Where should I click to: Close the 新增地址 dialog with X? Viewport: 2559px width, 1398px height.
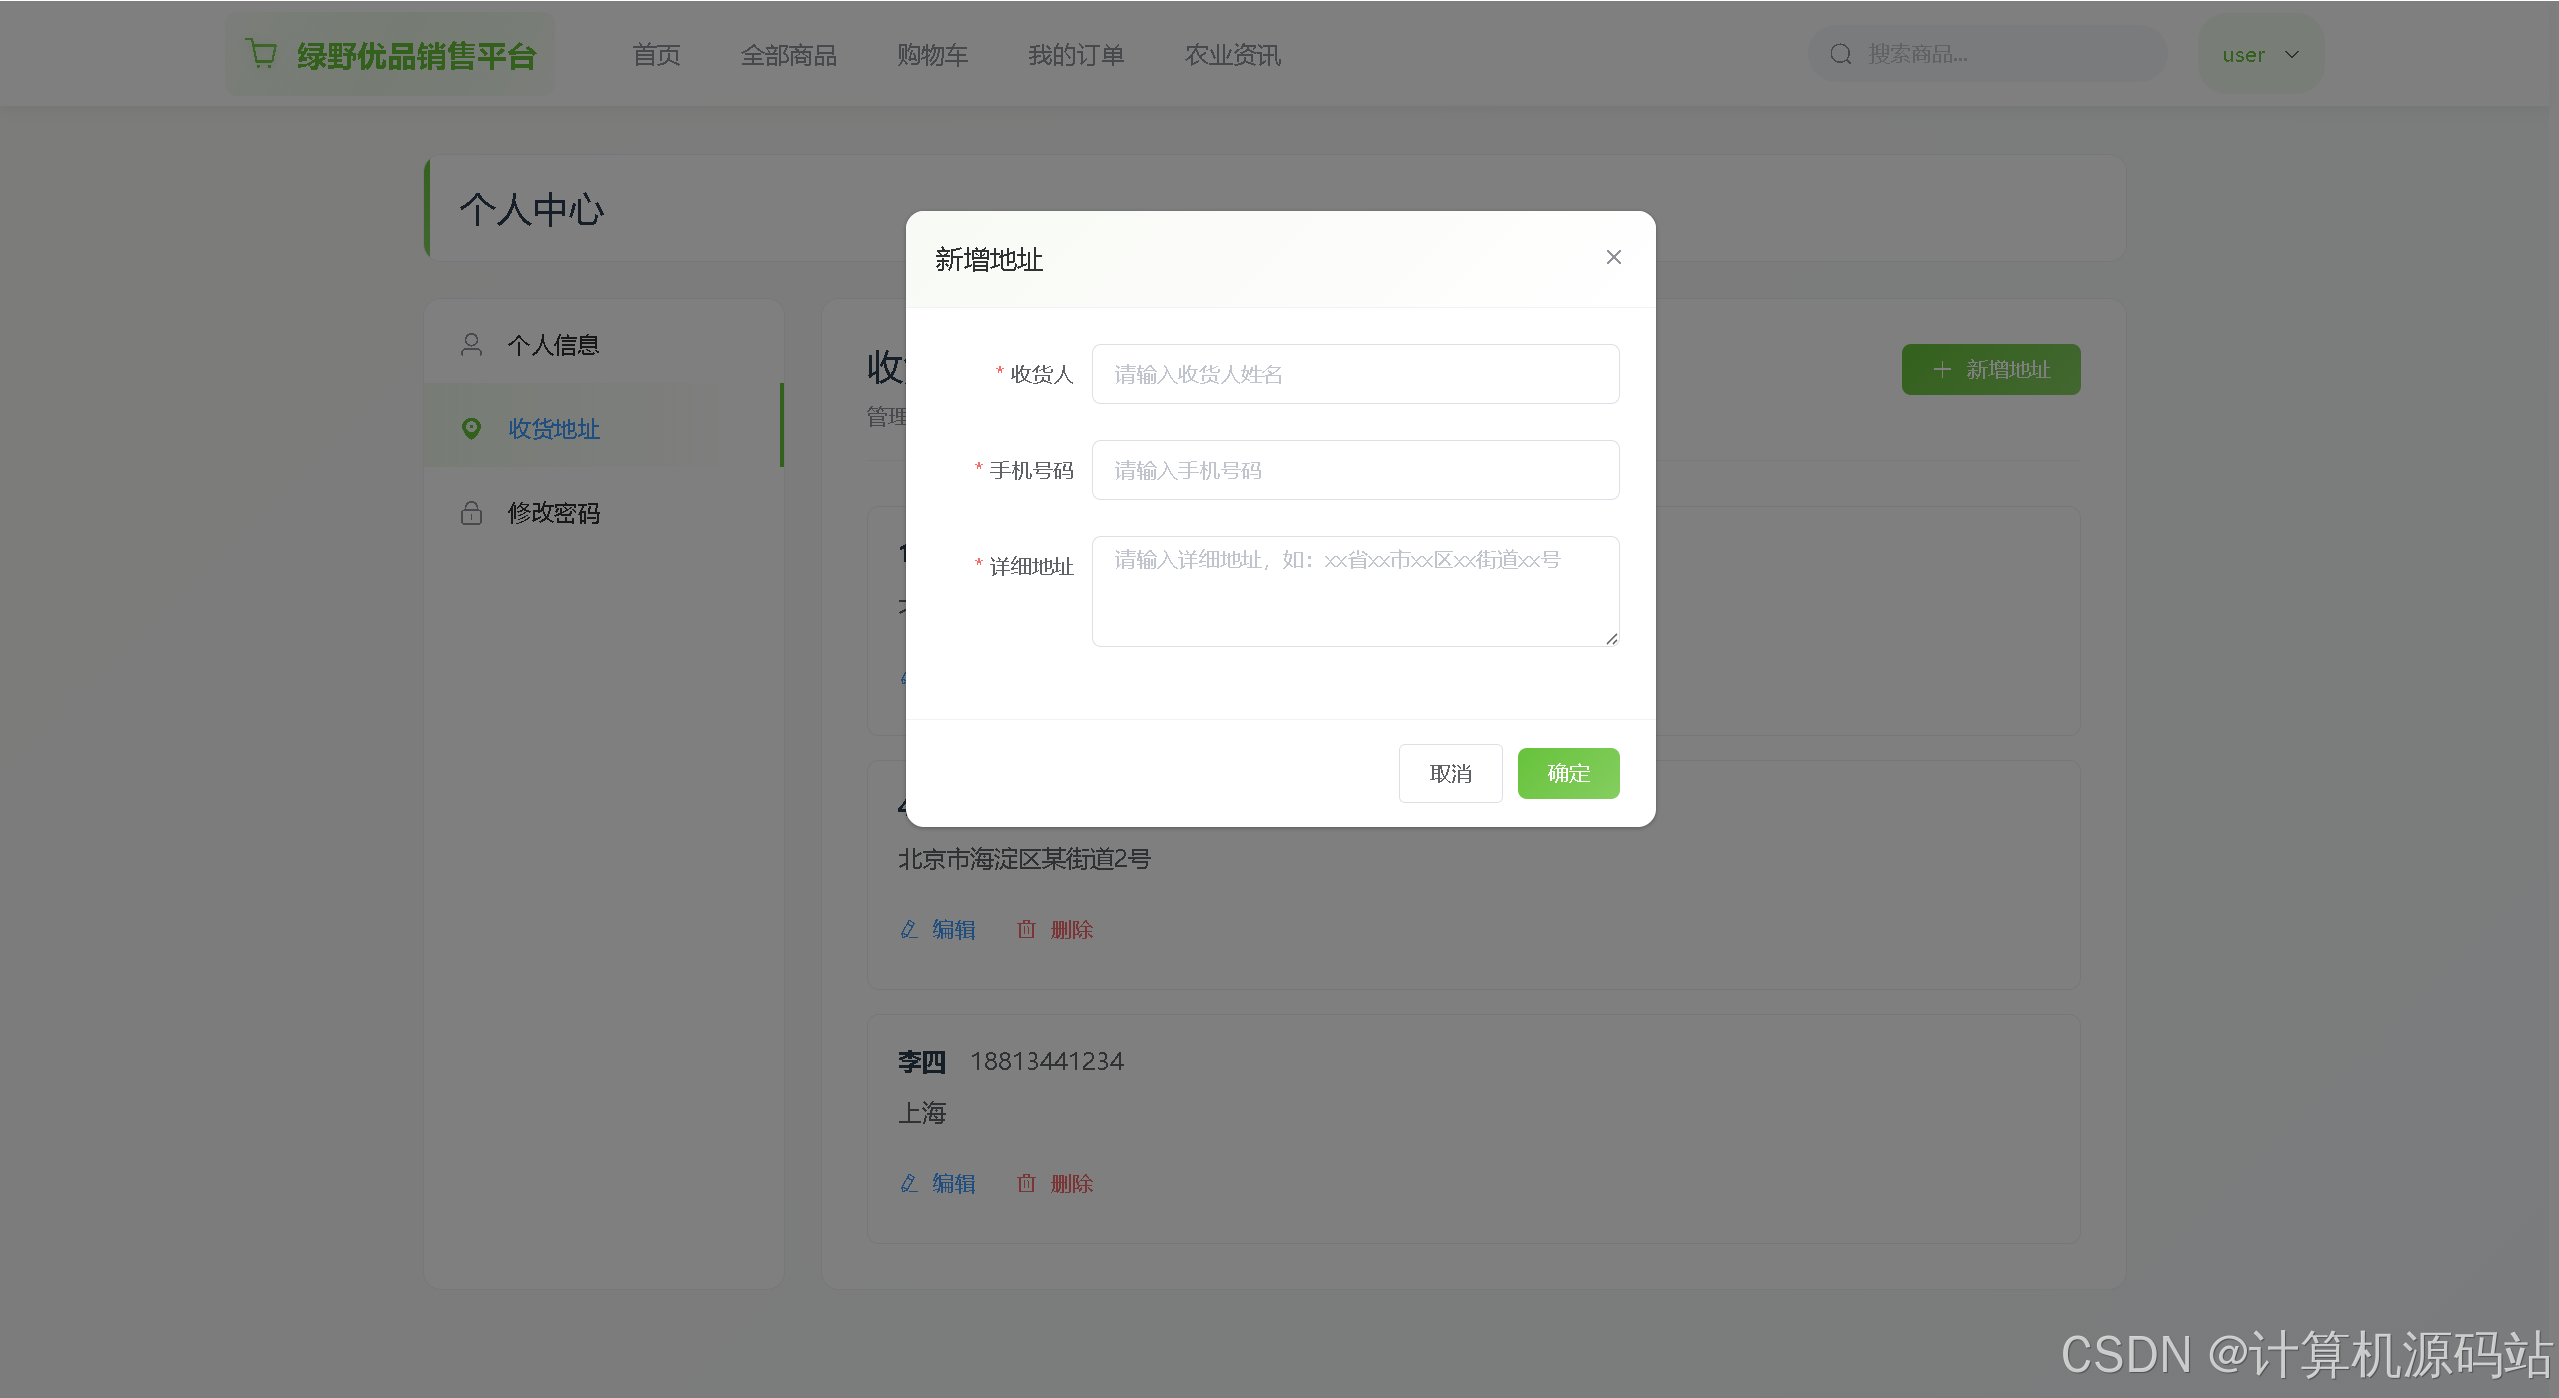1613,258
